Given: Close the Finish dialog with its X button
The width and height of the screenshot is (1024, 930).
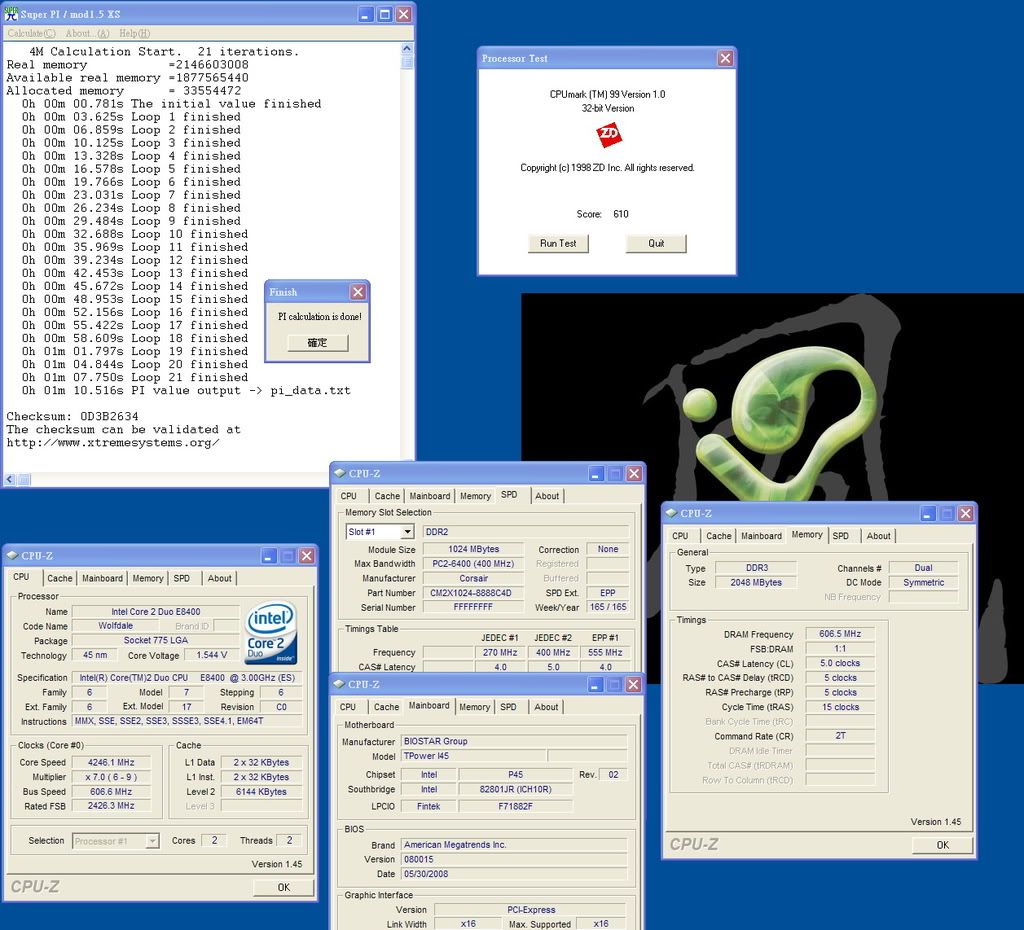Looking at the screenshot, I should (x=358, y=292).
